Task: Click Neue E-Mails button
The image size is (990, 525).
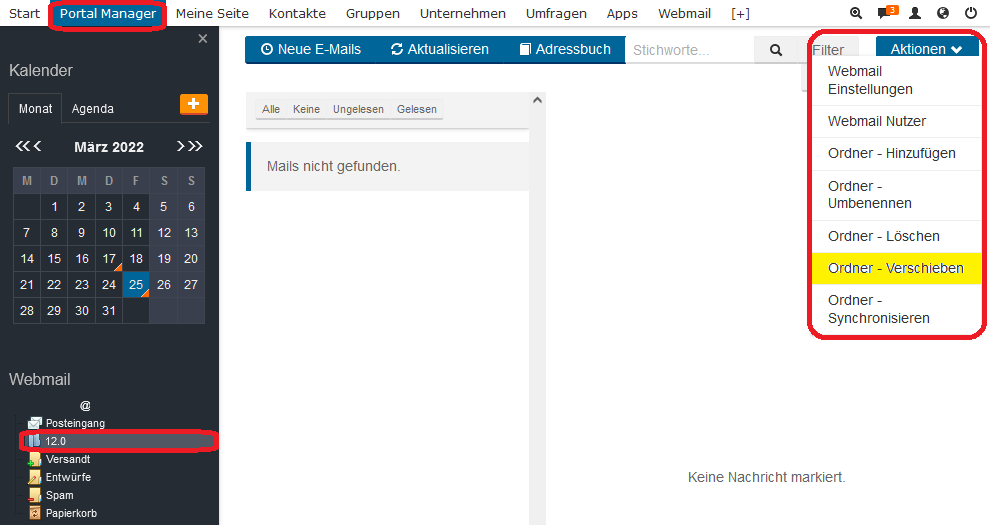Action: click(x=311, y=49)
